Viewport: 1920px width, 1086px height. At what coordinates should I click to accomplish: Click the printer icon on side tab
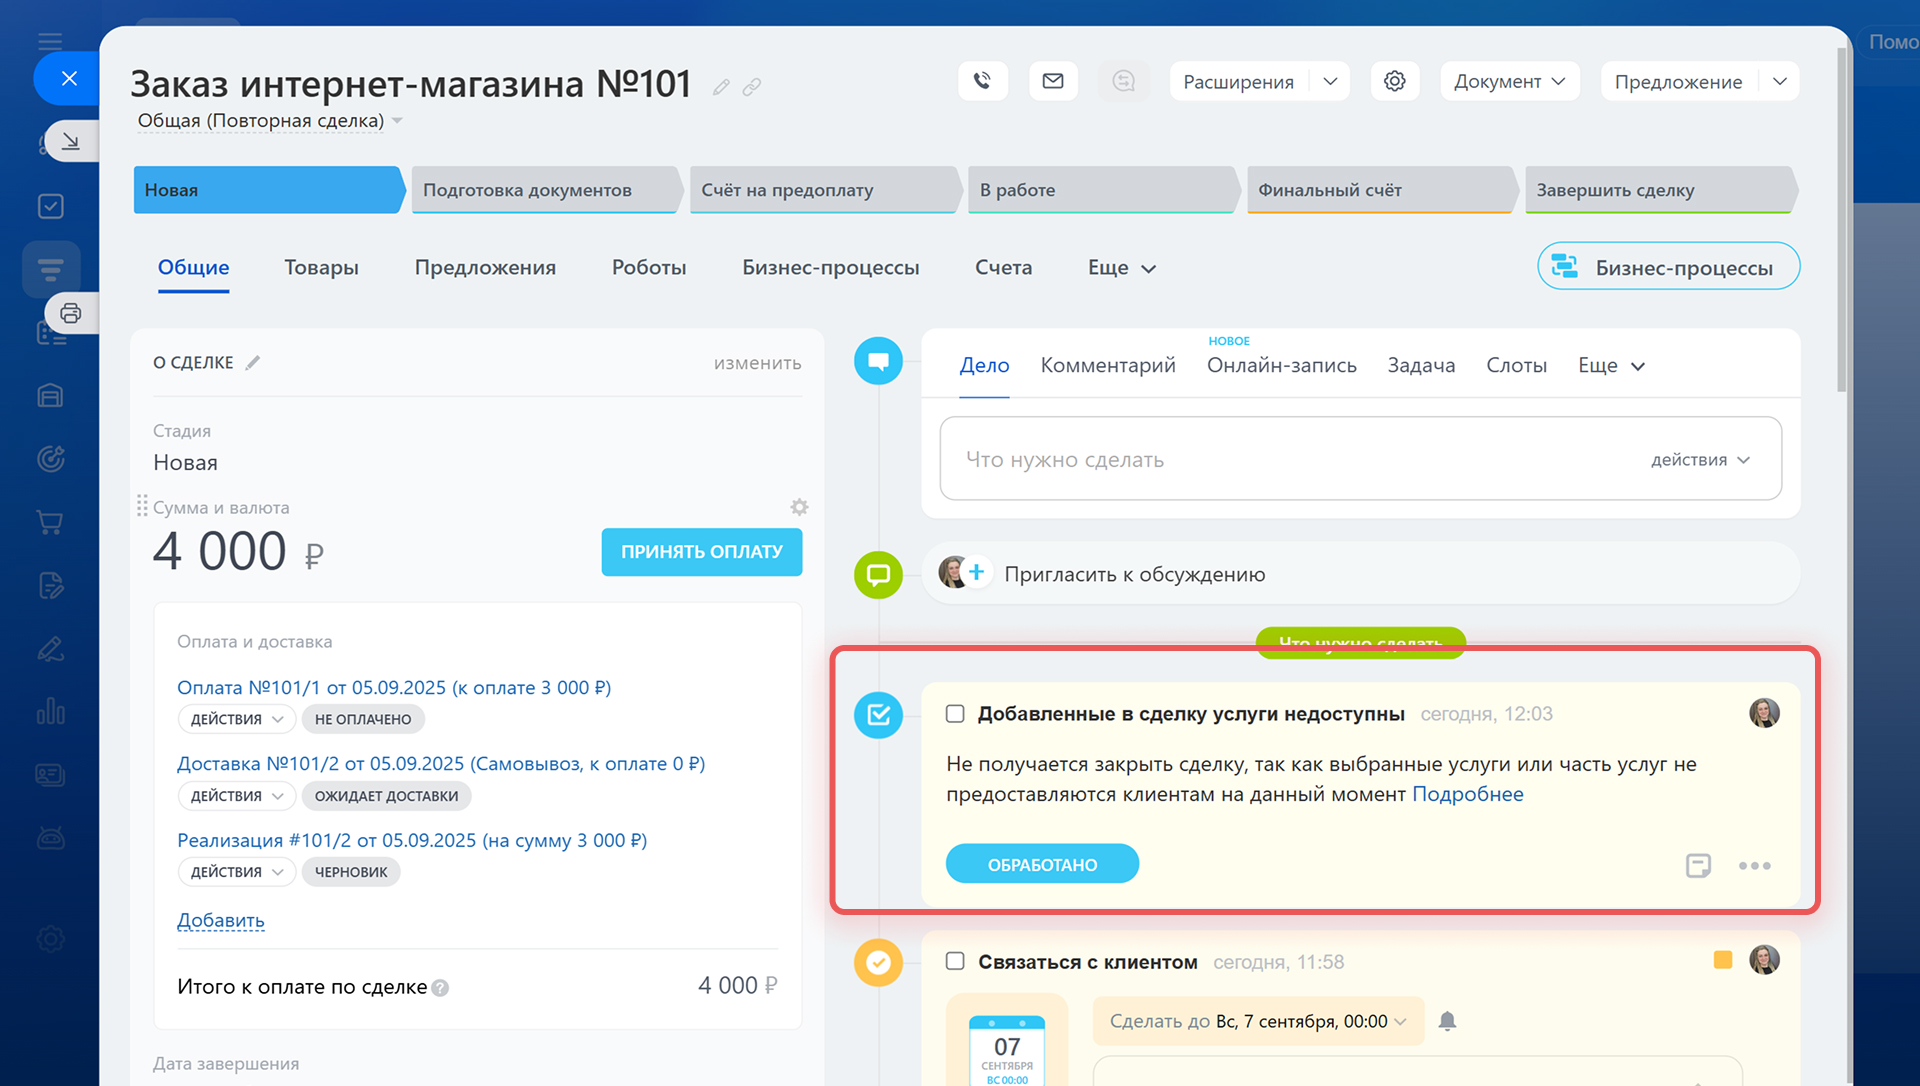70,313
